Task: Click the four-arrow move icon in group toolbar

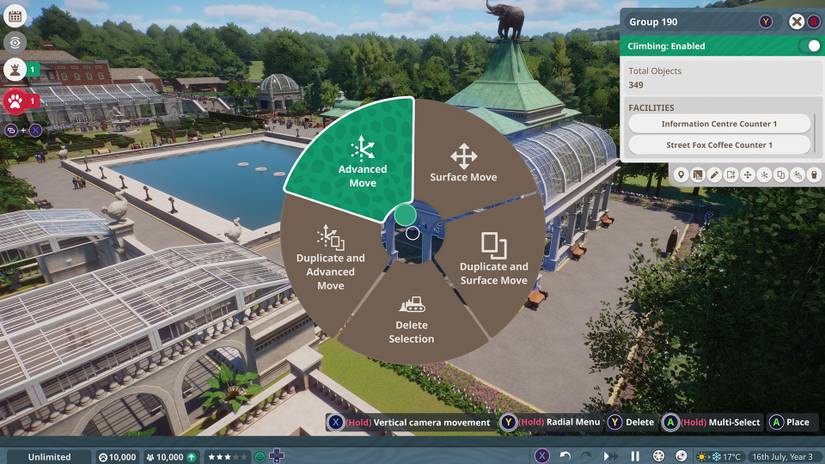Action: point(747,175)
